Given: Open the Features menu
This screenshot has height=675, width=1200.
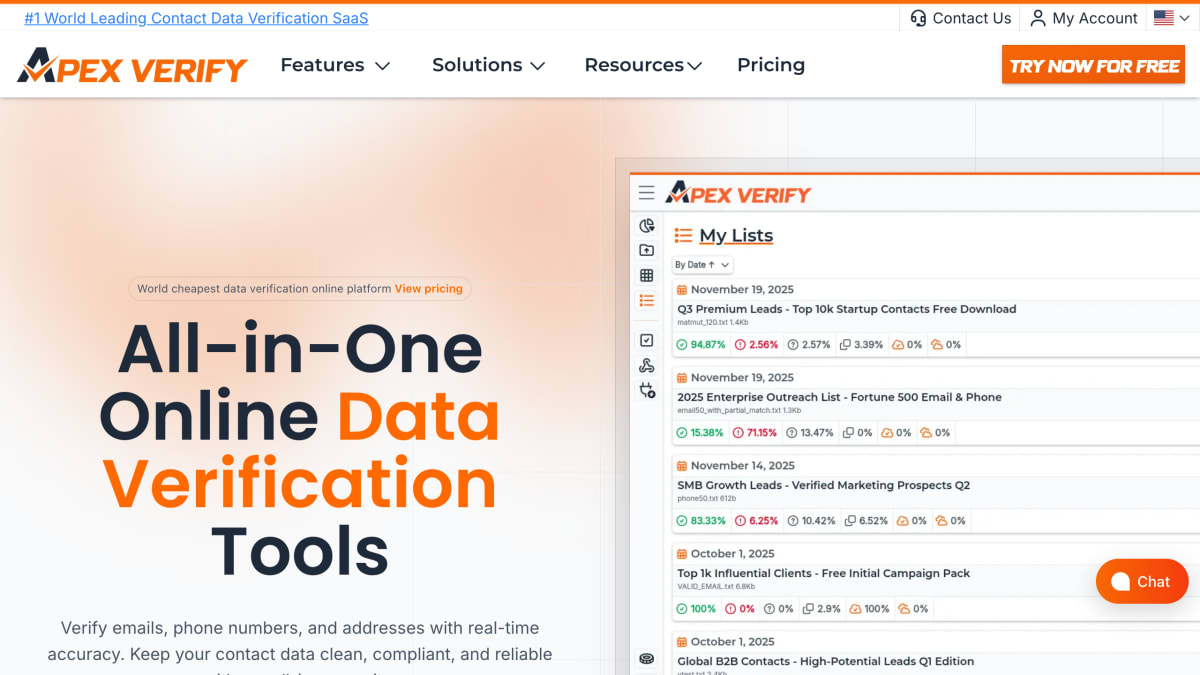Looking at the screenshot, I should click(335, 65).
